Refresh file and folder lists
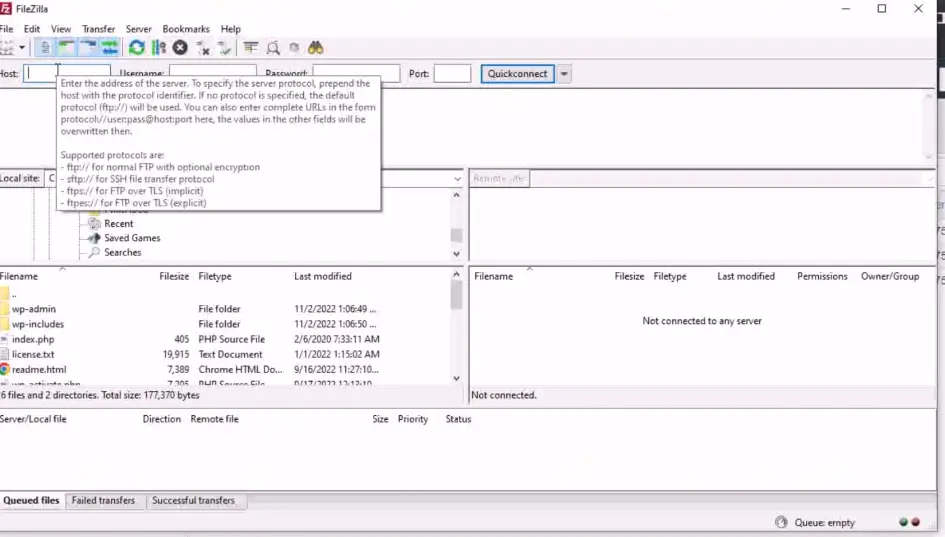 [137, 48]
